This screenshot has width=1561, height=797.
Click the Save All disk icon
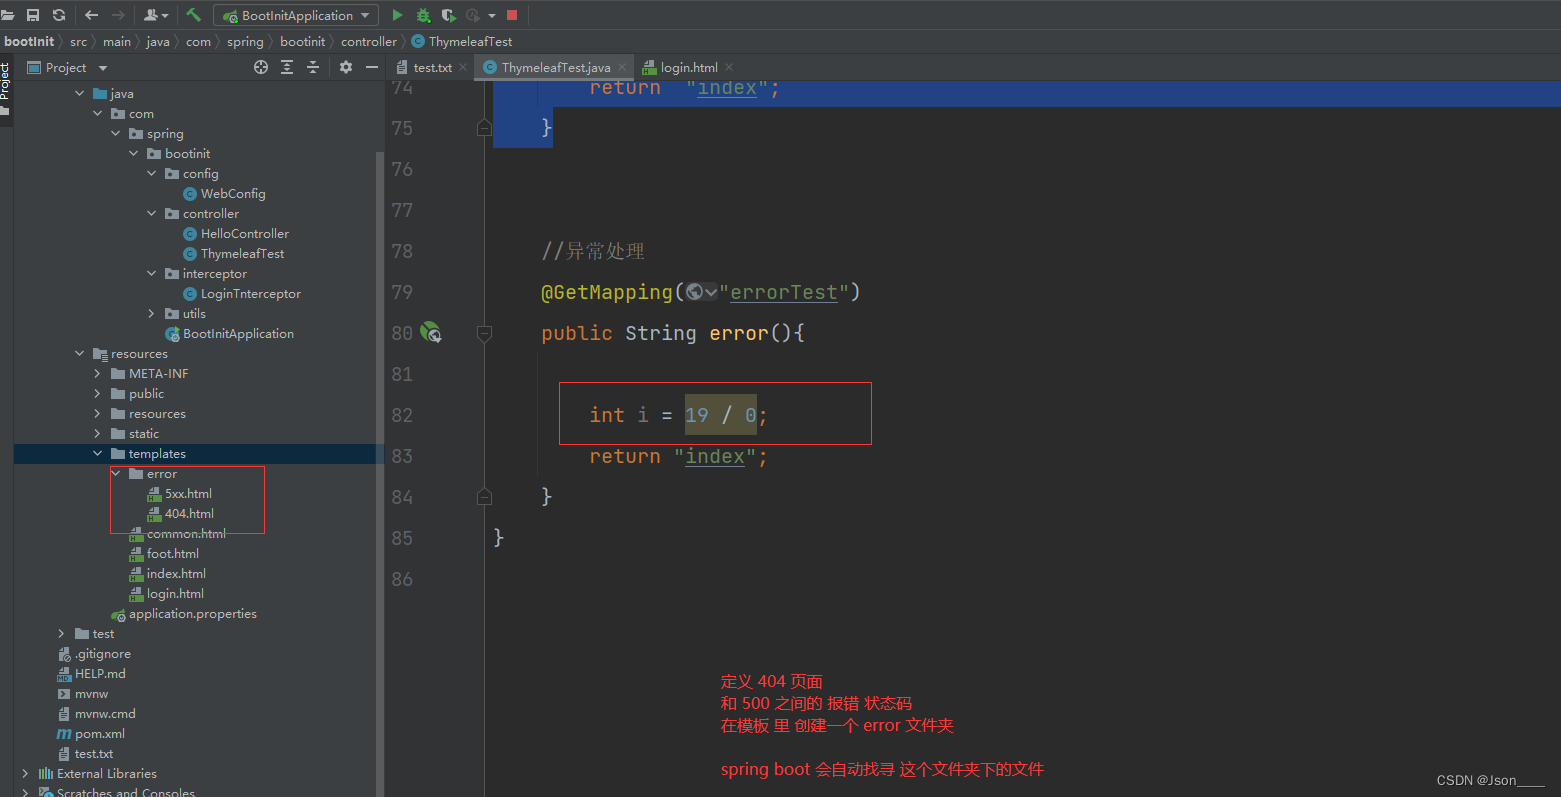33,15
